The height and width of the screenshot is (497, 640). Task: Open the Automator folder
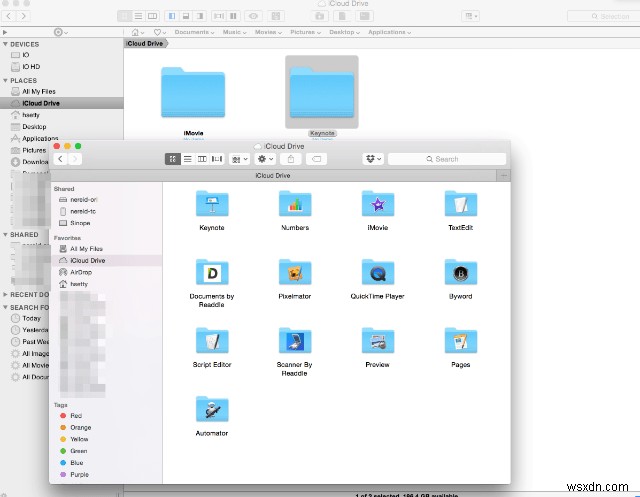point(212,410)
